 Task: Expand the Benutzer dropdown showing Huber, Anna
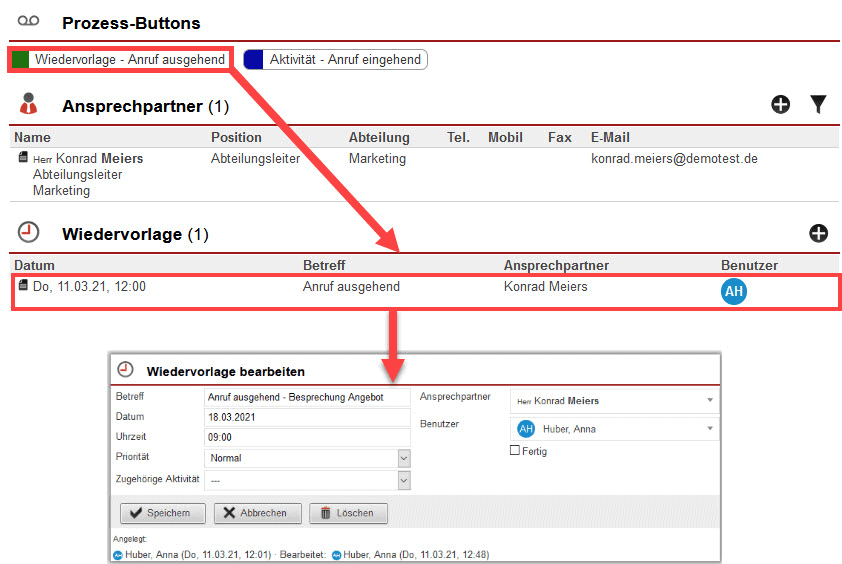pyautogui.click(x=710, y=429)
